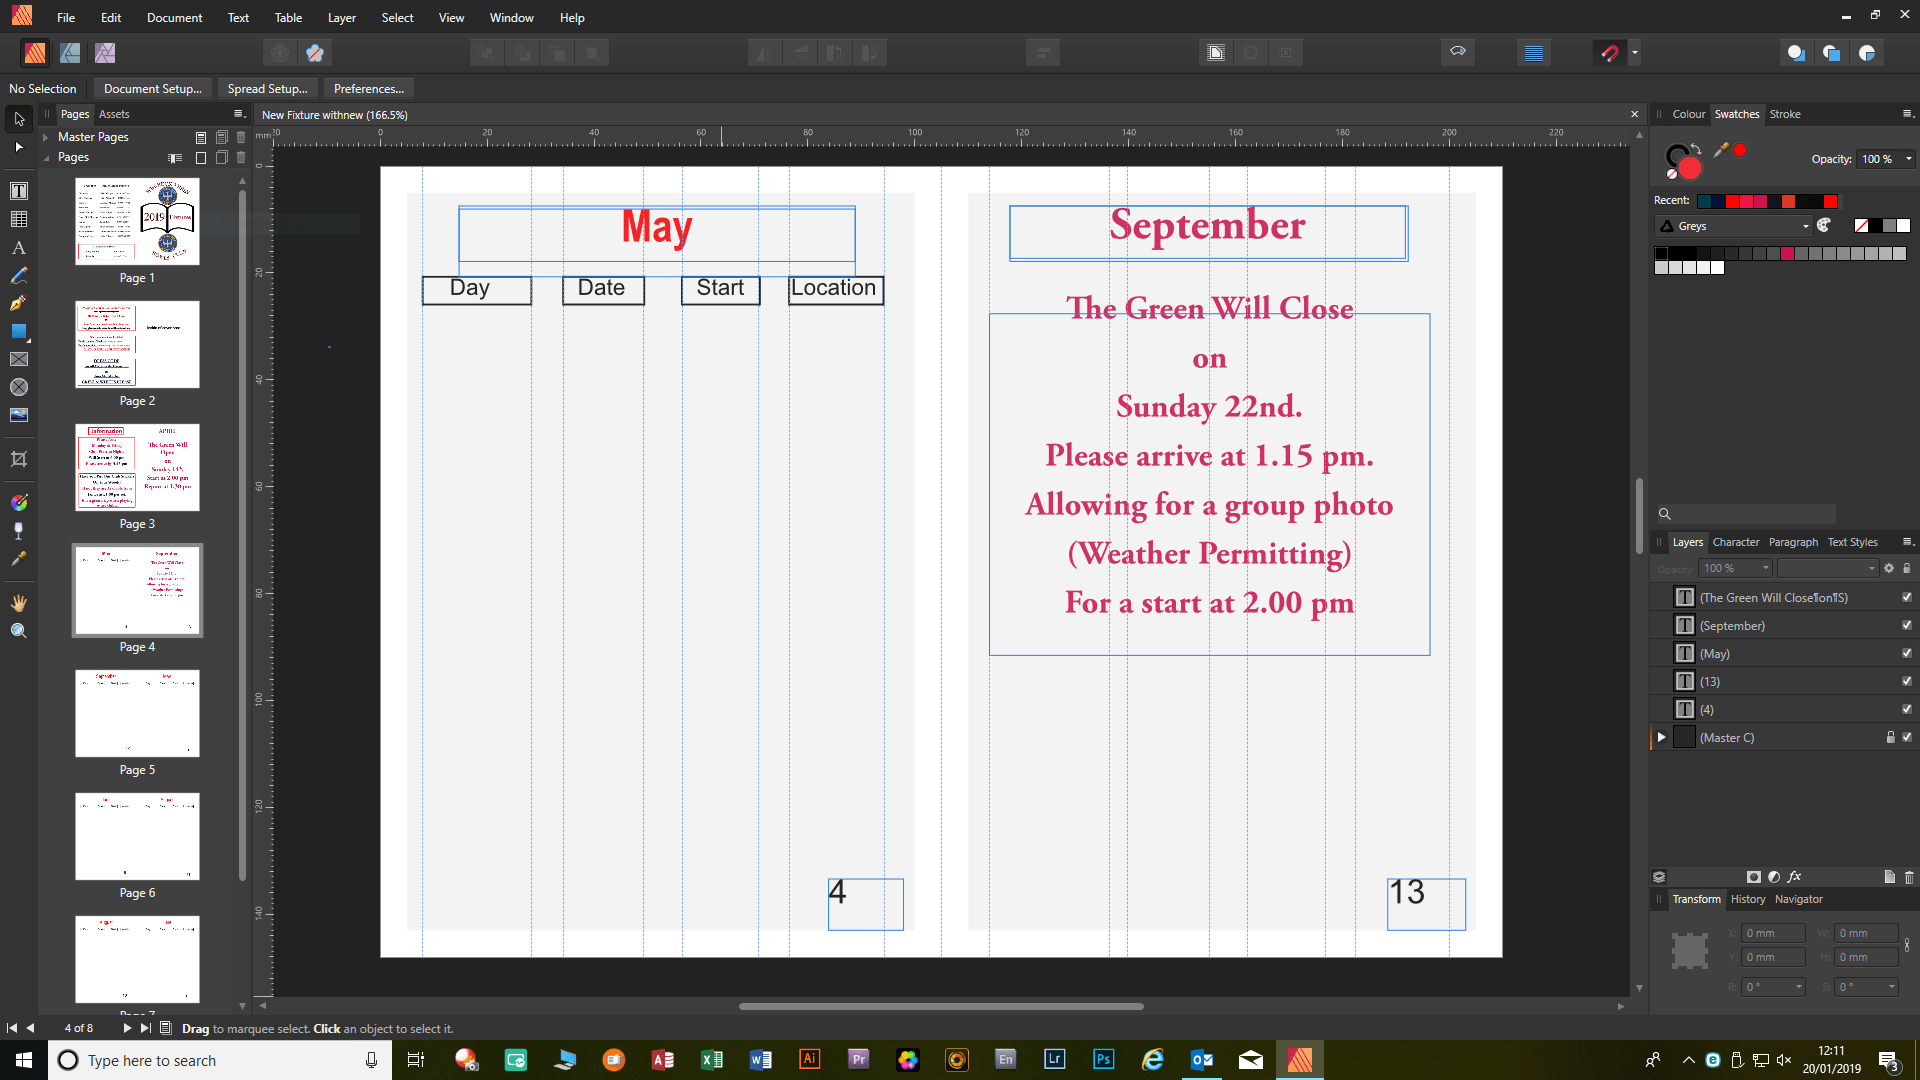Expand the (Master C) layer entry
Image resolution: width=1920 pixels, height=1080 pixels.
coord(1661,737)
